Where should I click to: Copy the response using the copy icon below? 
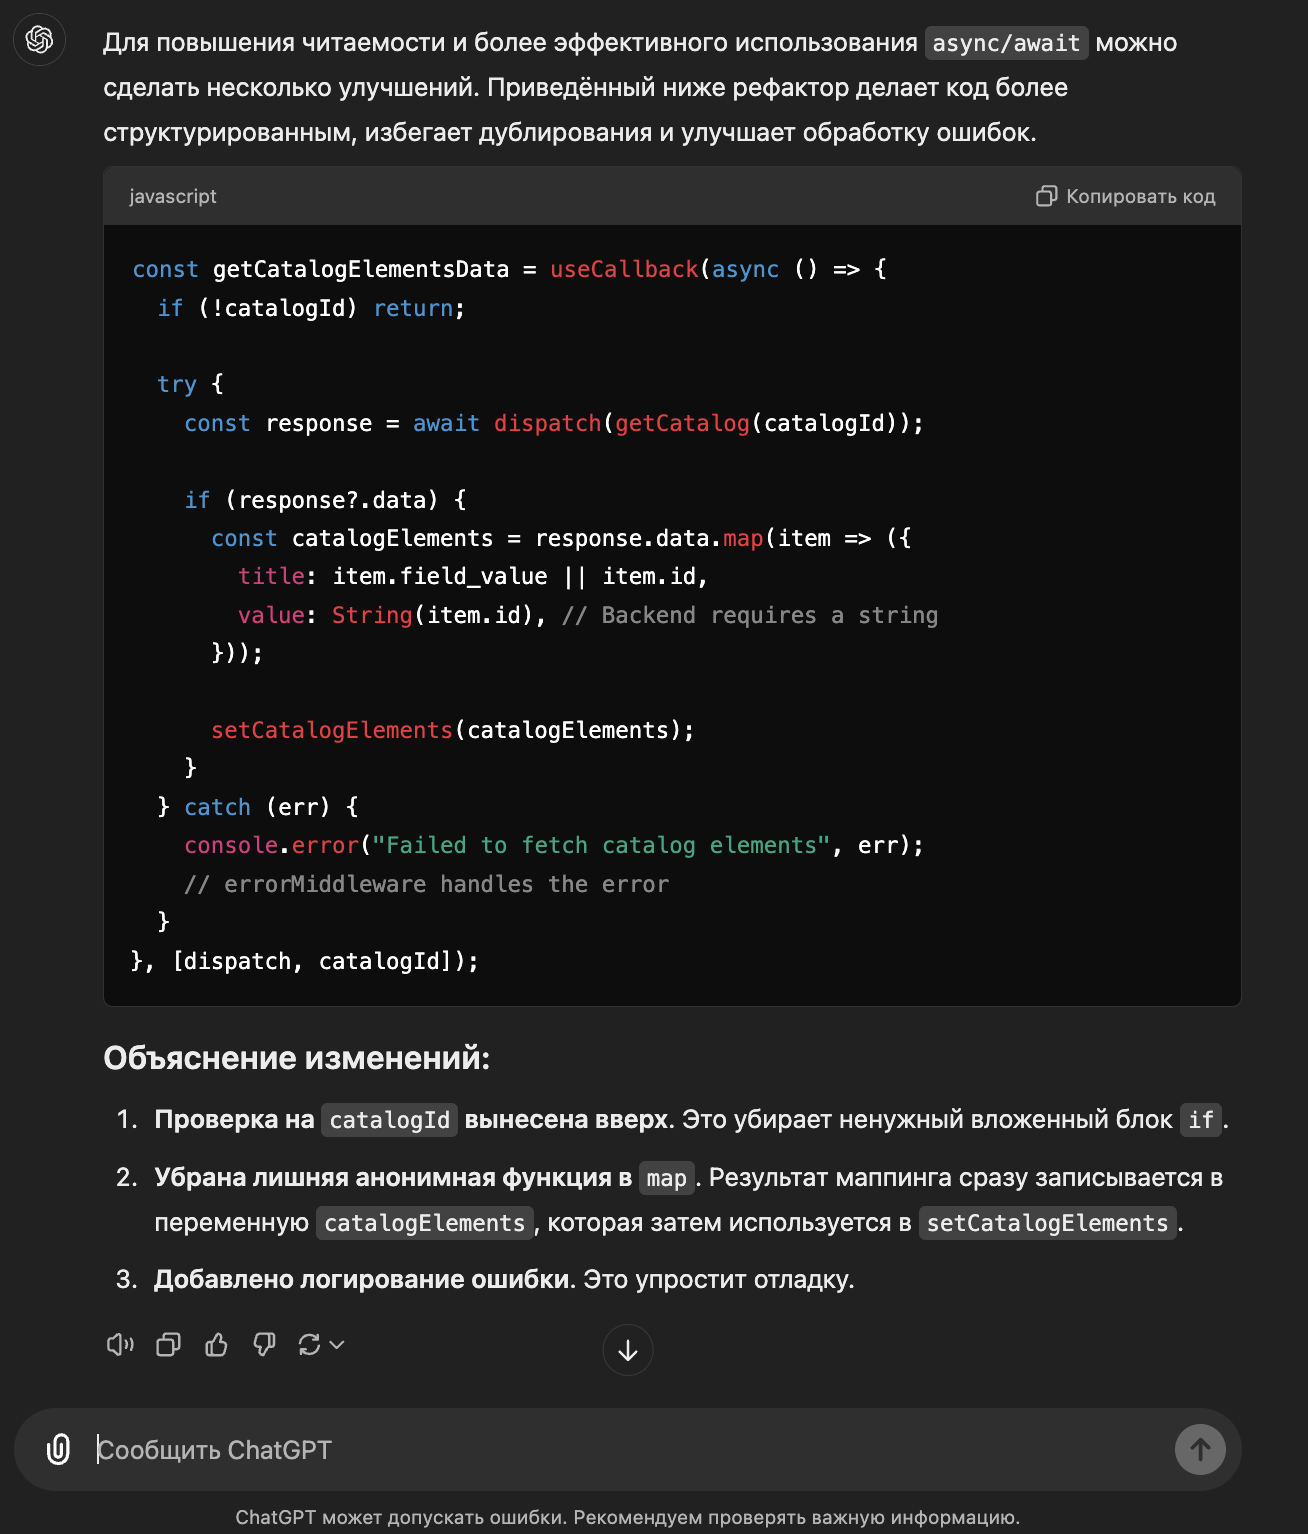(168, 1345)
